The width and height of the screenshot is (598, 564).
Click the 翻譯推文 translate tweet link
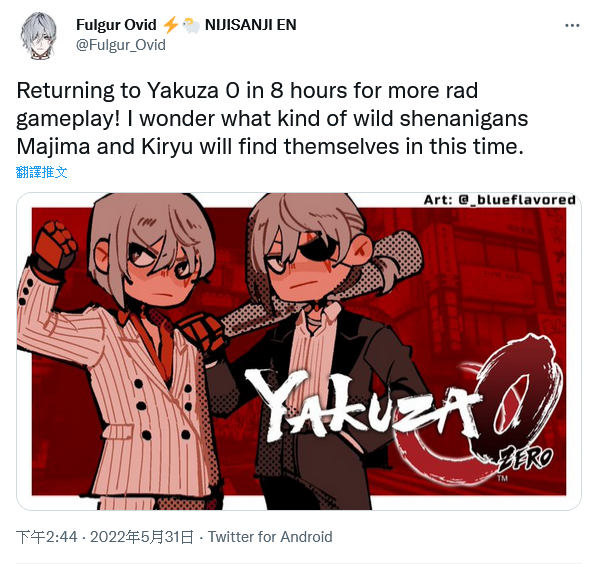point(42,172)
